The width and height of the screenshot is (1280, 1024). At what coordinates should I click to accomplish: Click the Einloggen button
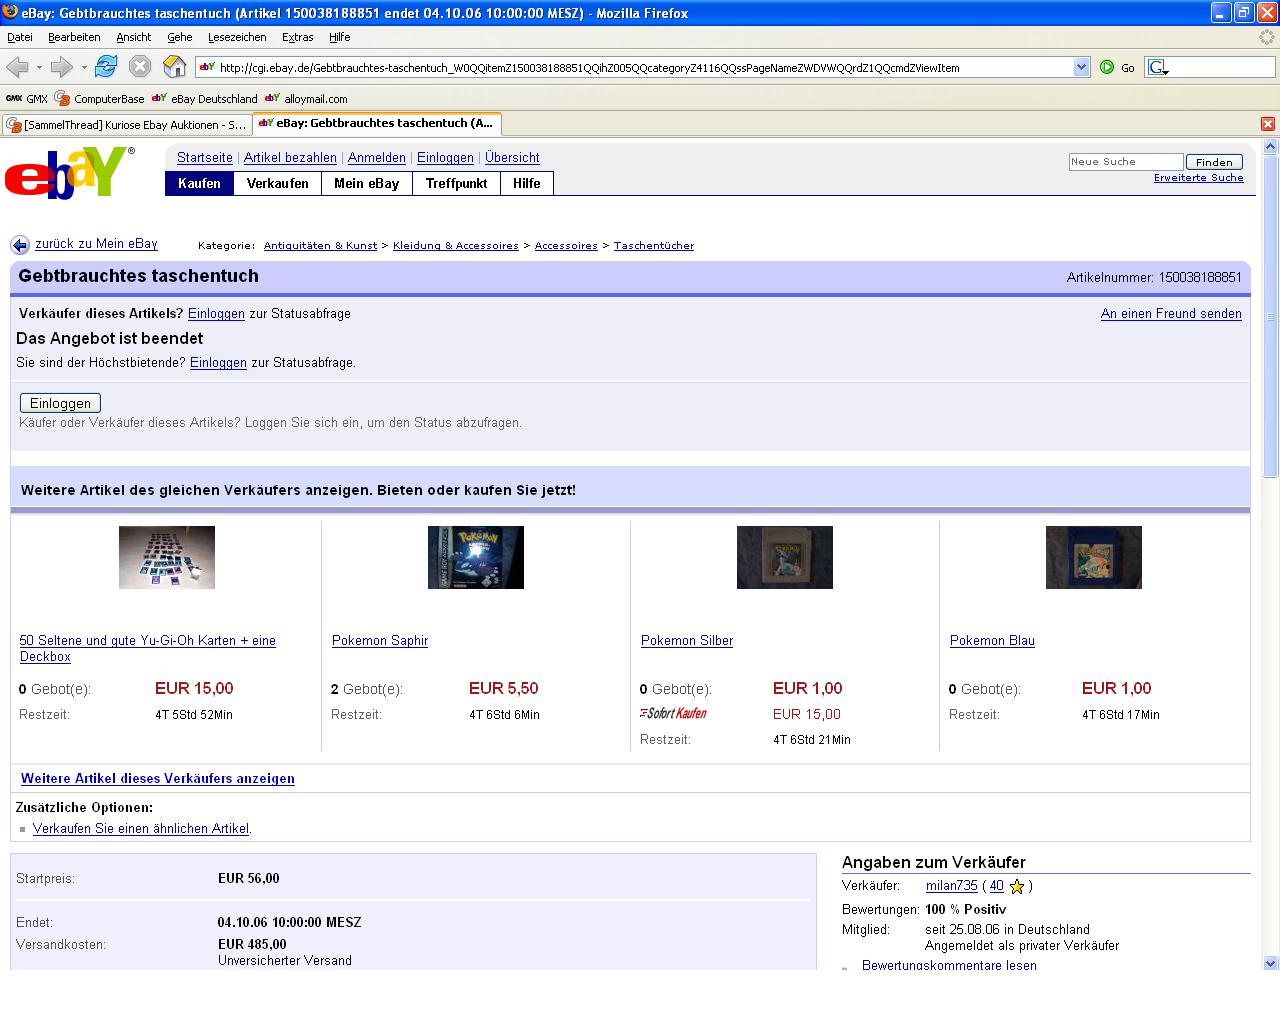pos(60,403)
